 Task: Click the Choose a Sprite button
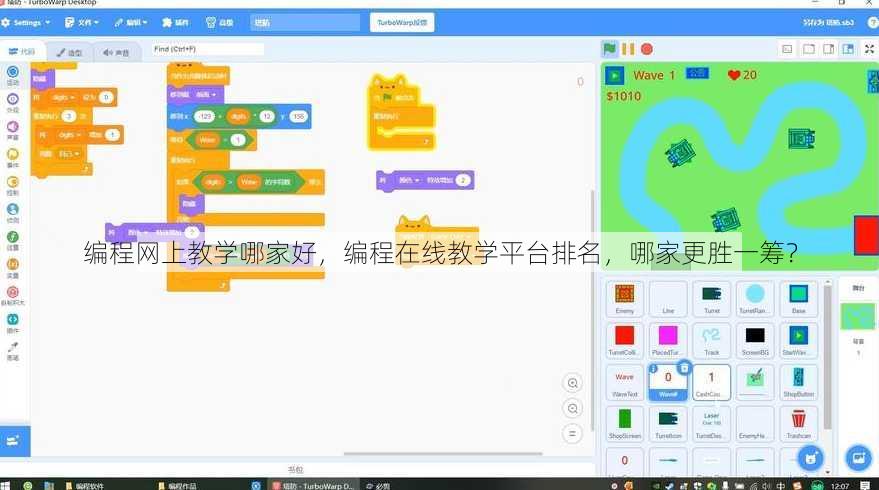click(811, 459)
